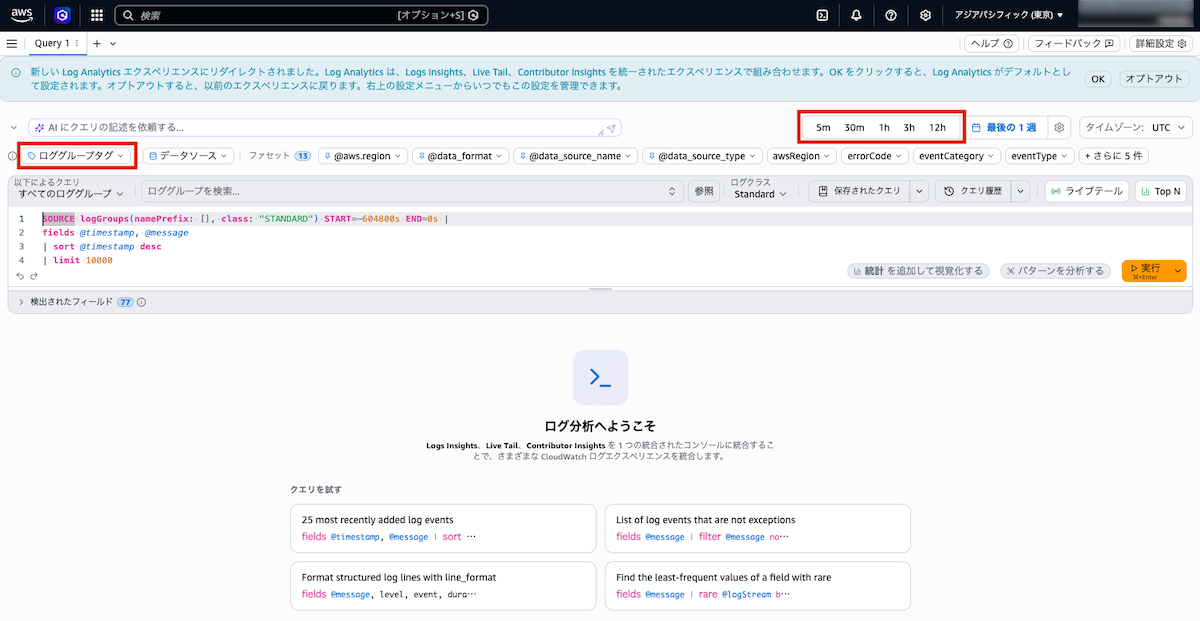Open the data source filter dropdown

(x=189, y=156)
